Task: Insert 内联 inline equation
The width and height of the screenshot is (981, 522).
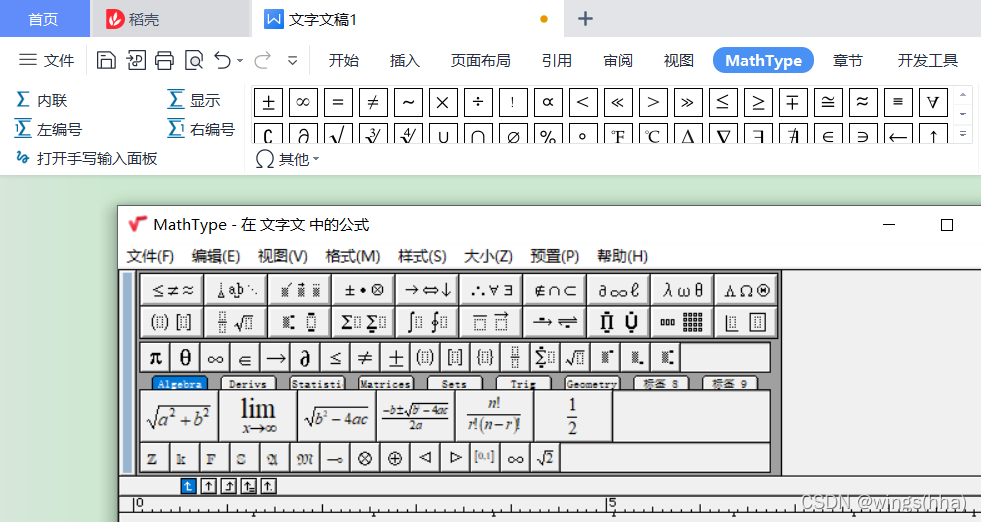Action: [41, 100]
